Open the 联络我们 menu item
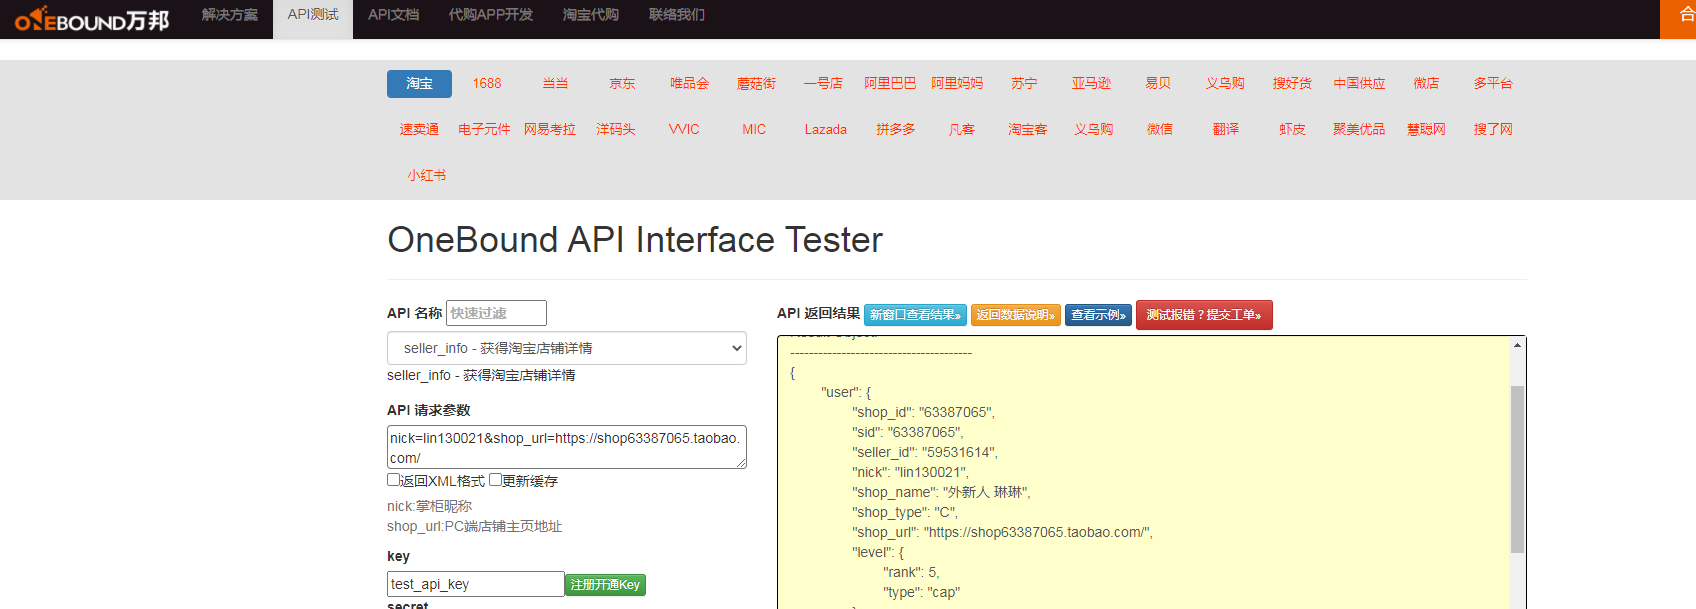1696x609 pixels. (677, 15)
